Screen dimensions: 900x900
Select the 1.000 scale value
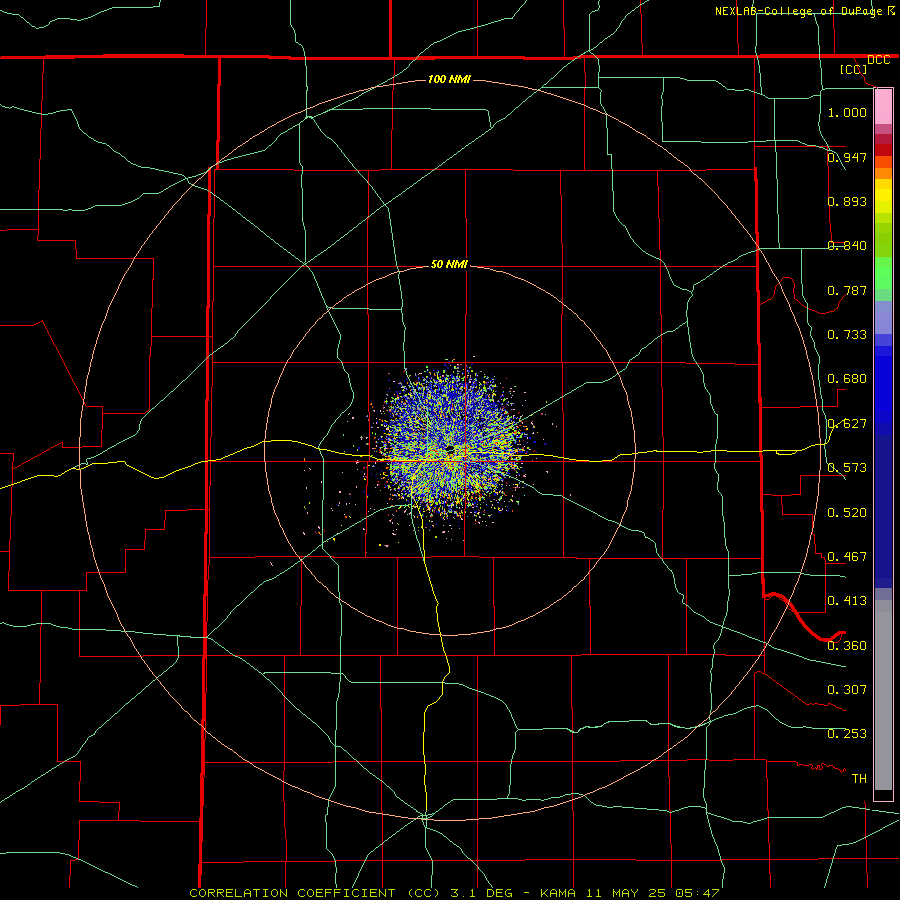847,112
